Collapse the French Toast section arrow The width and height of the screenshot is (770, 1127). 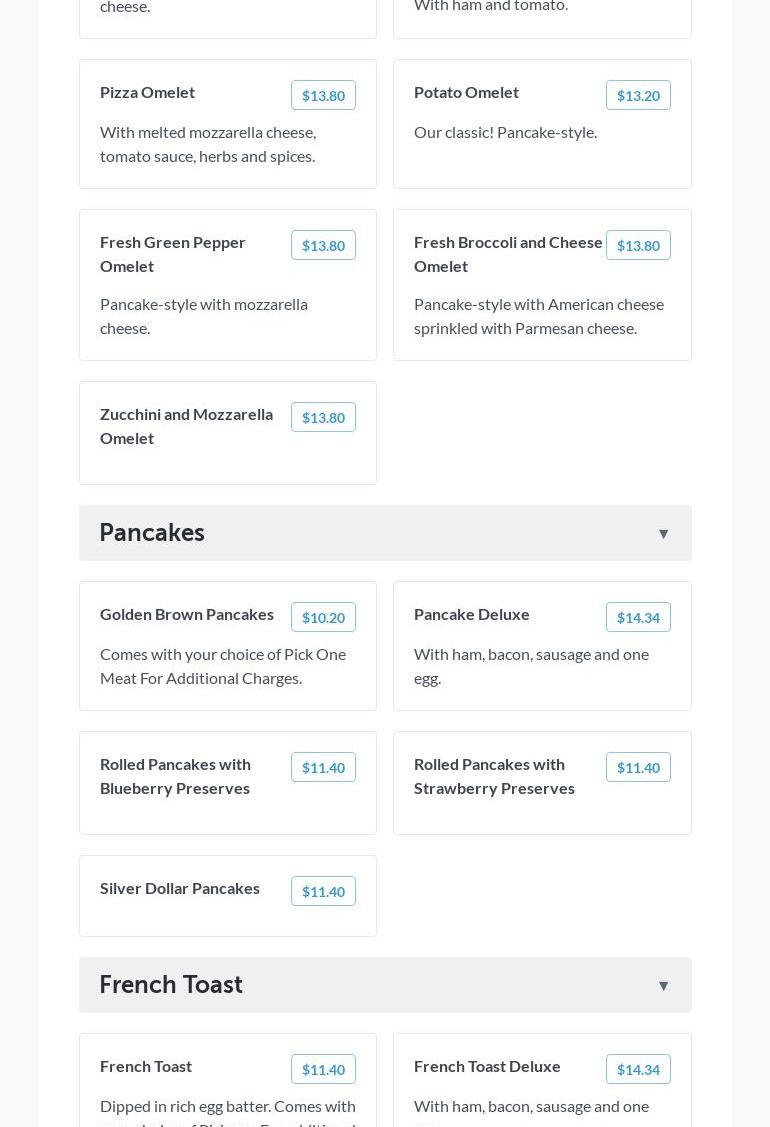click(x=663, y=986)
